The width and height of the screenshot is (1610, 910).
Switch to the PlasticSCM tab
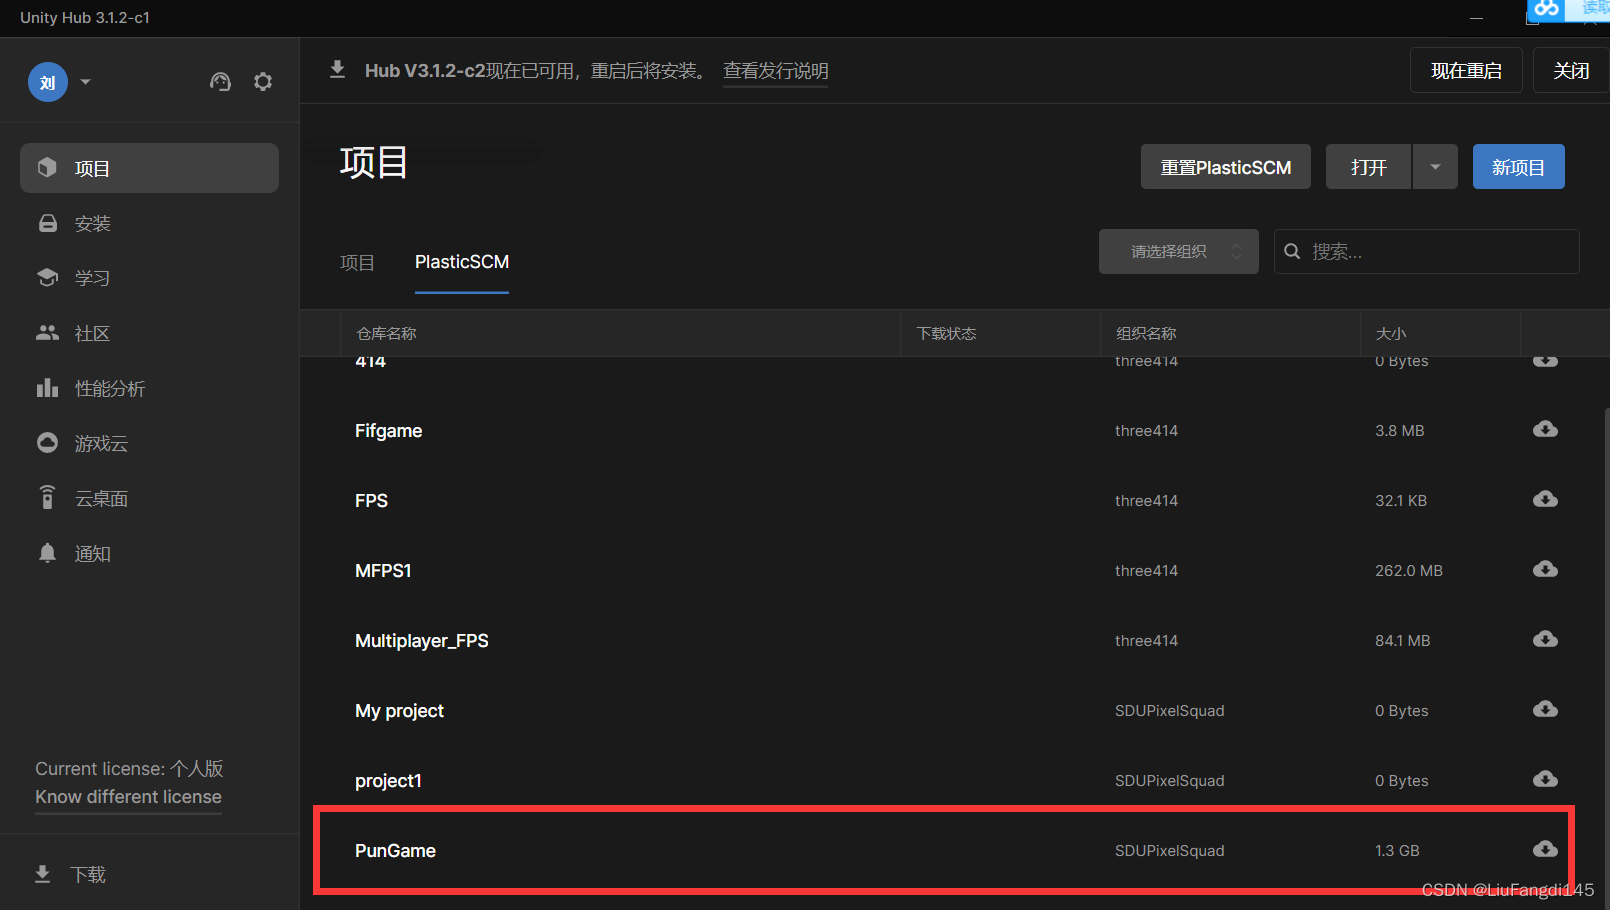461,262
